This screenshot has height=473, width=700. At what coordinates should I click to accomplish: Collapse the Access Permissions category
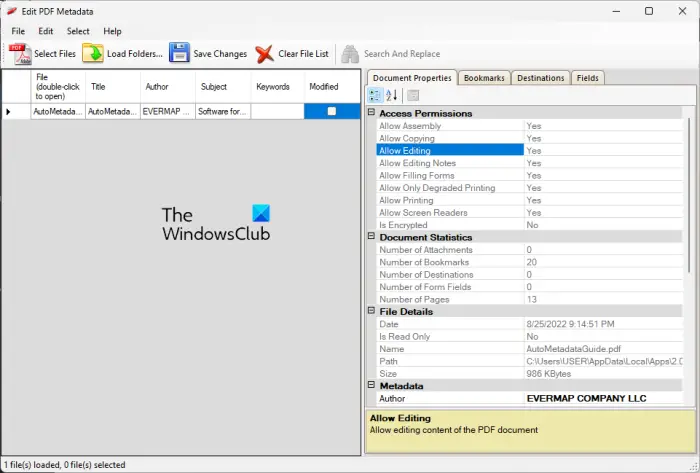[371, 112]
